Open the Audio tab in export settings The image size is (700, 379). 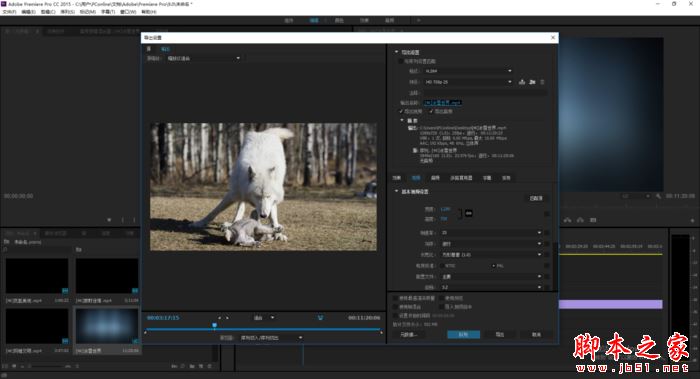click(435, 178)
